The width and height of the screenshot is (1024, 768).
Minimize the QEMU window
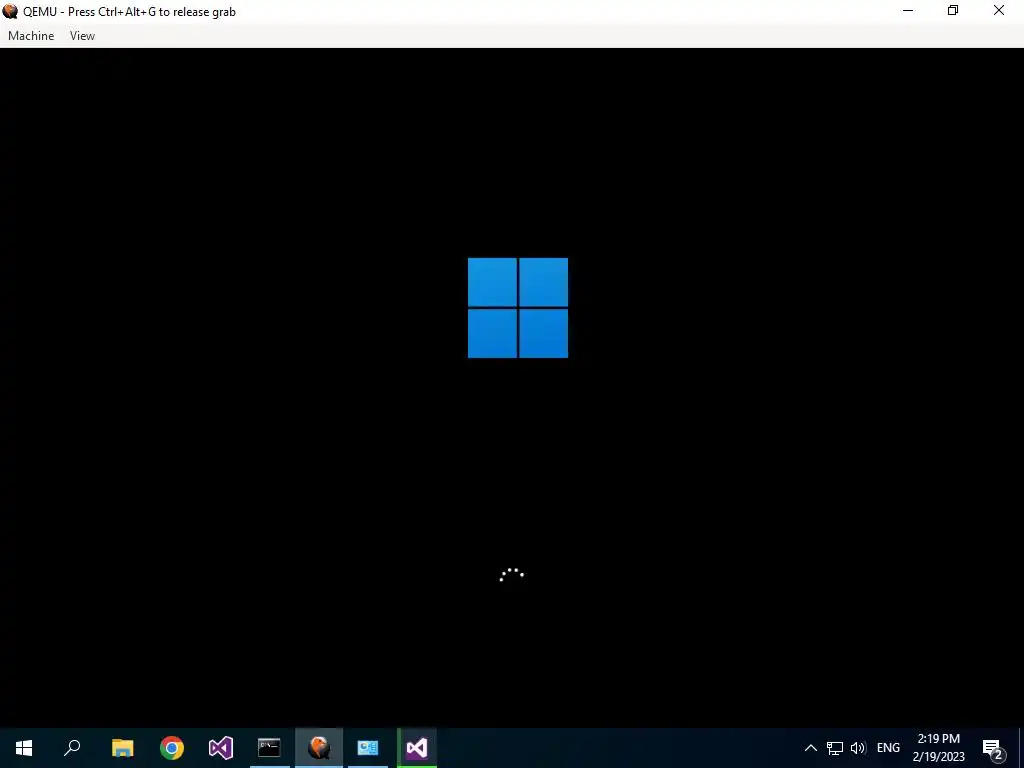(x=908, y=11)
